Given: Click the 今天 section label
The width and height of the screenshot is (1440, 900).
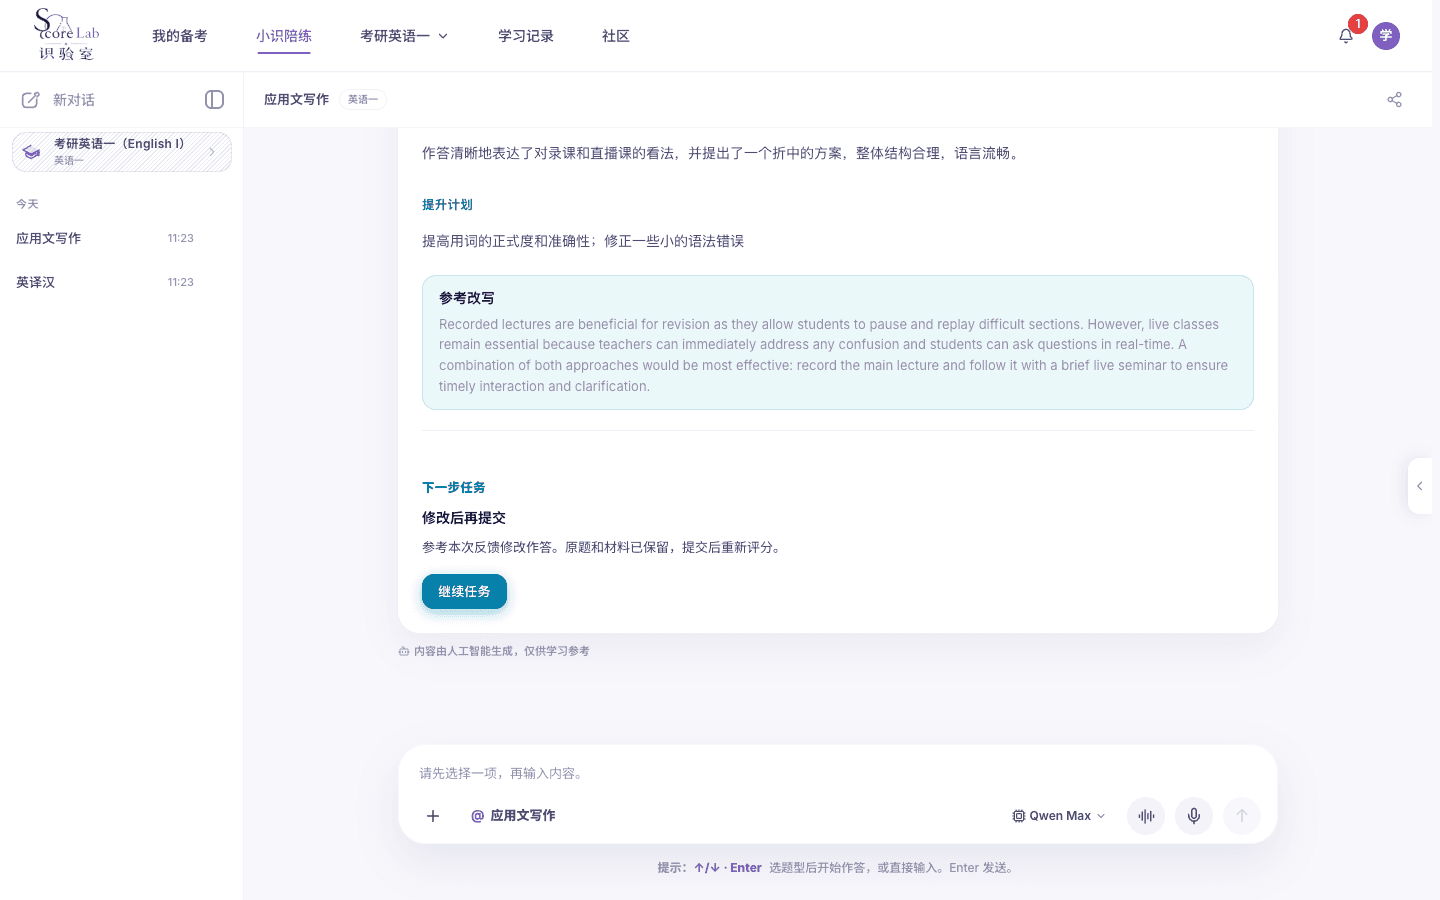Looking at the screenshot, I should pyautogui.click(x=27, y=204).
